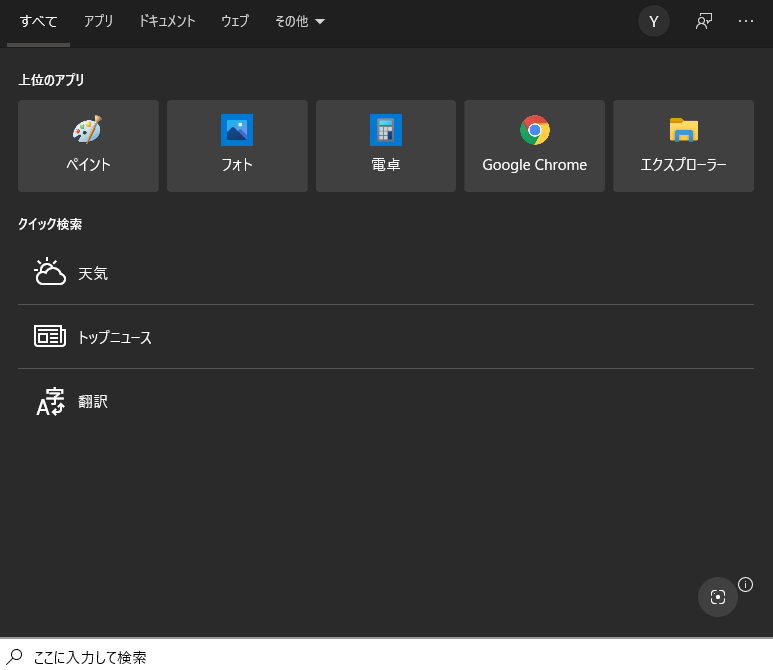This screenshot has height=670, width=773.
Task: Open the feedback icon in header
Action: [x=704, y=21]
